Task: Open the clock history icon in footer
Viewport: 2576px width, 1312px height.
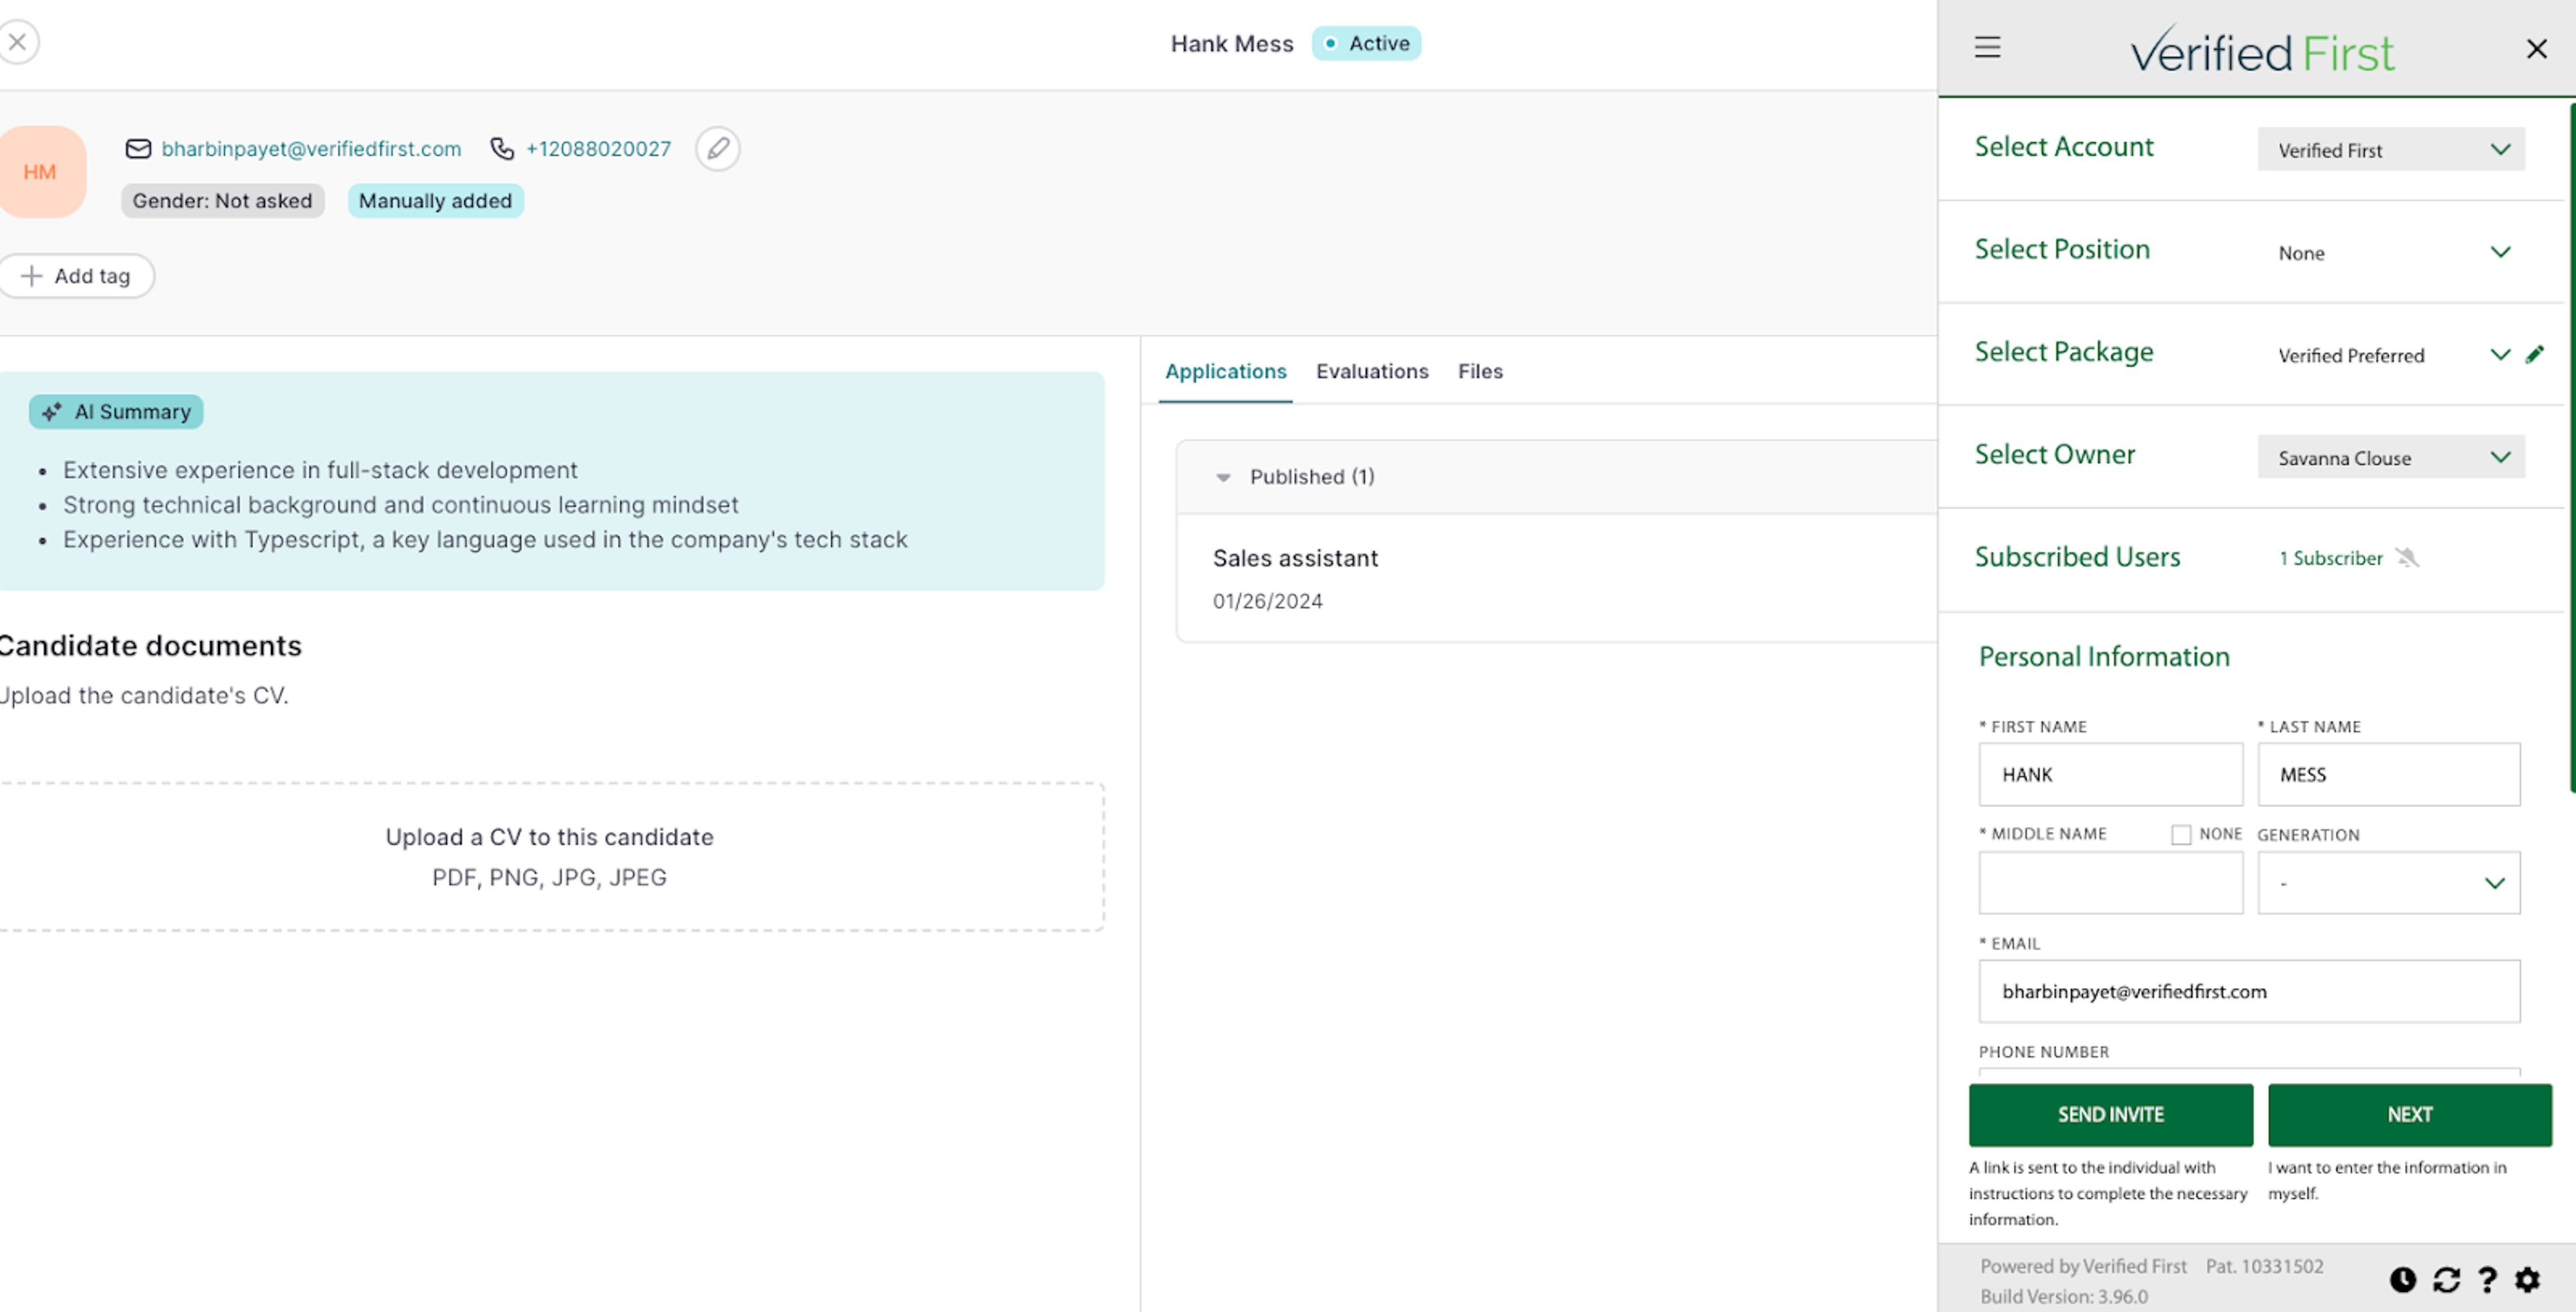Action: (2403, 1279)
